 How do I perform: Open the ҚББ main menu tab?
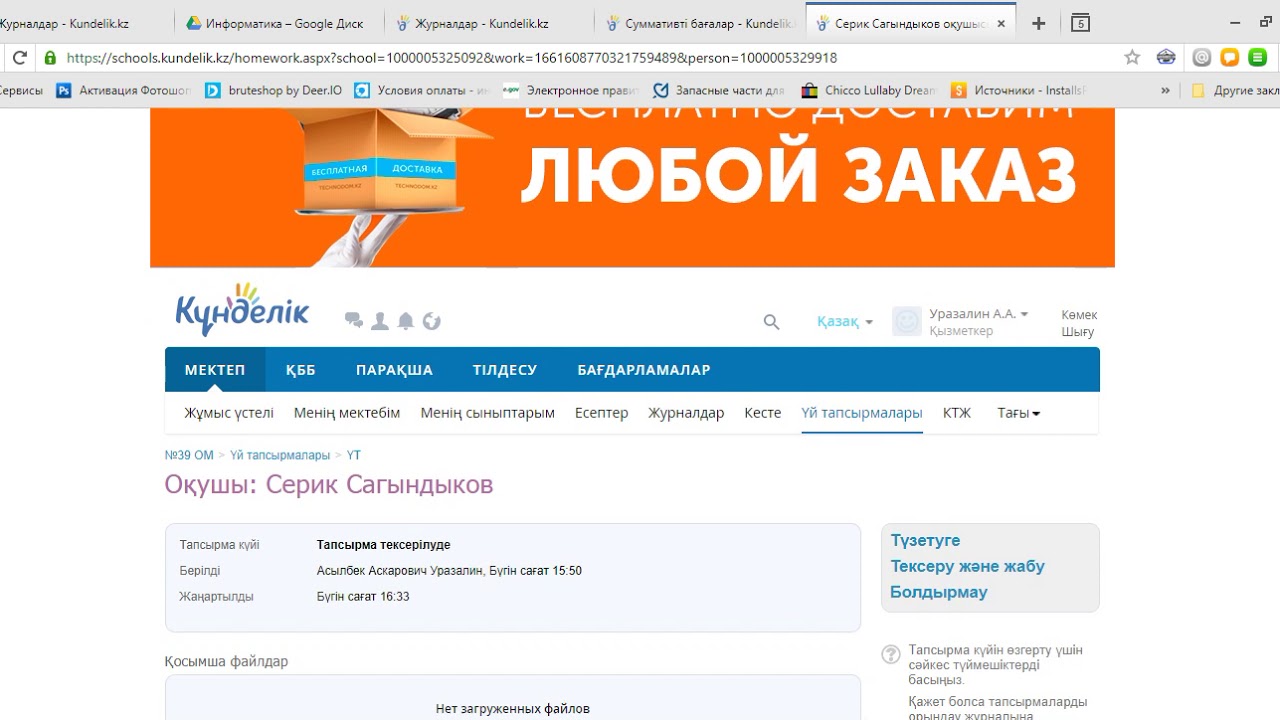click(x=300, y=370)
